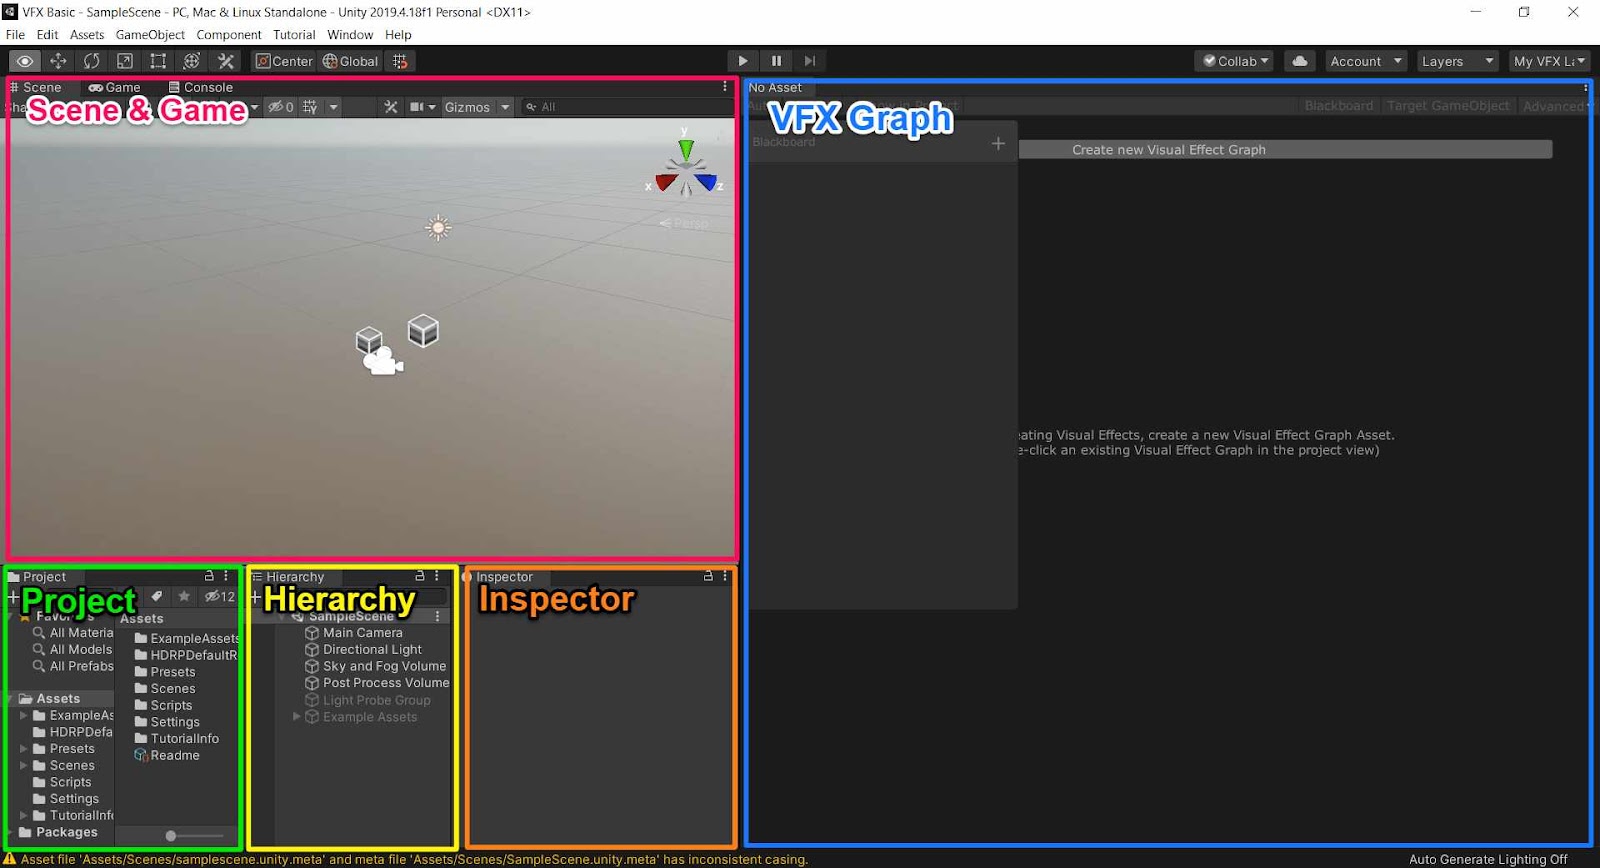Image resolution: width=1600 pixels, height=868 pixels.
Task: Toggle Blackboard in VFX Graph toolbar
Action: (1338, 106)
